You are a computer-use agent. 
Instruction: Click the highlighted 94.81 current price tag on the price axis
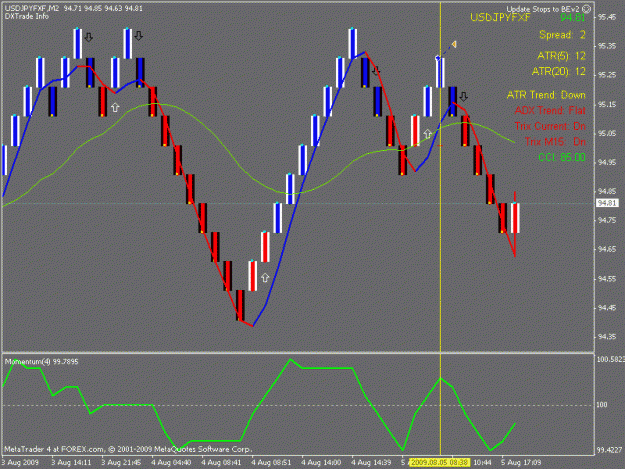pyautogui.click(x=607, y=203)
